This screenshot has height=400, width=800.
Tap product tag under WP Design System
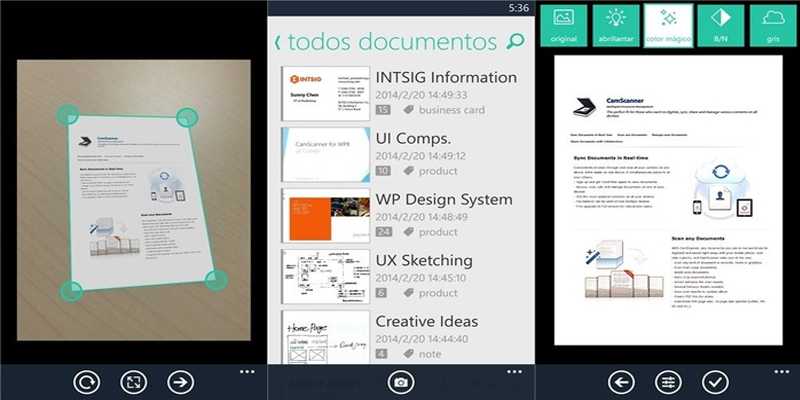pos(430,232)
